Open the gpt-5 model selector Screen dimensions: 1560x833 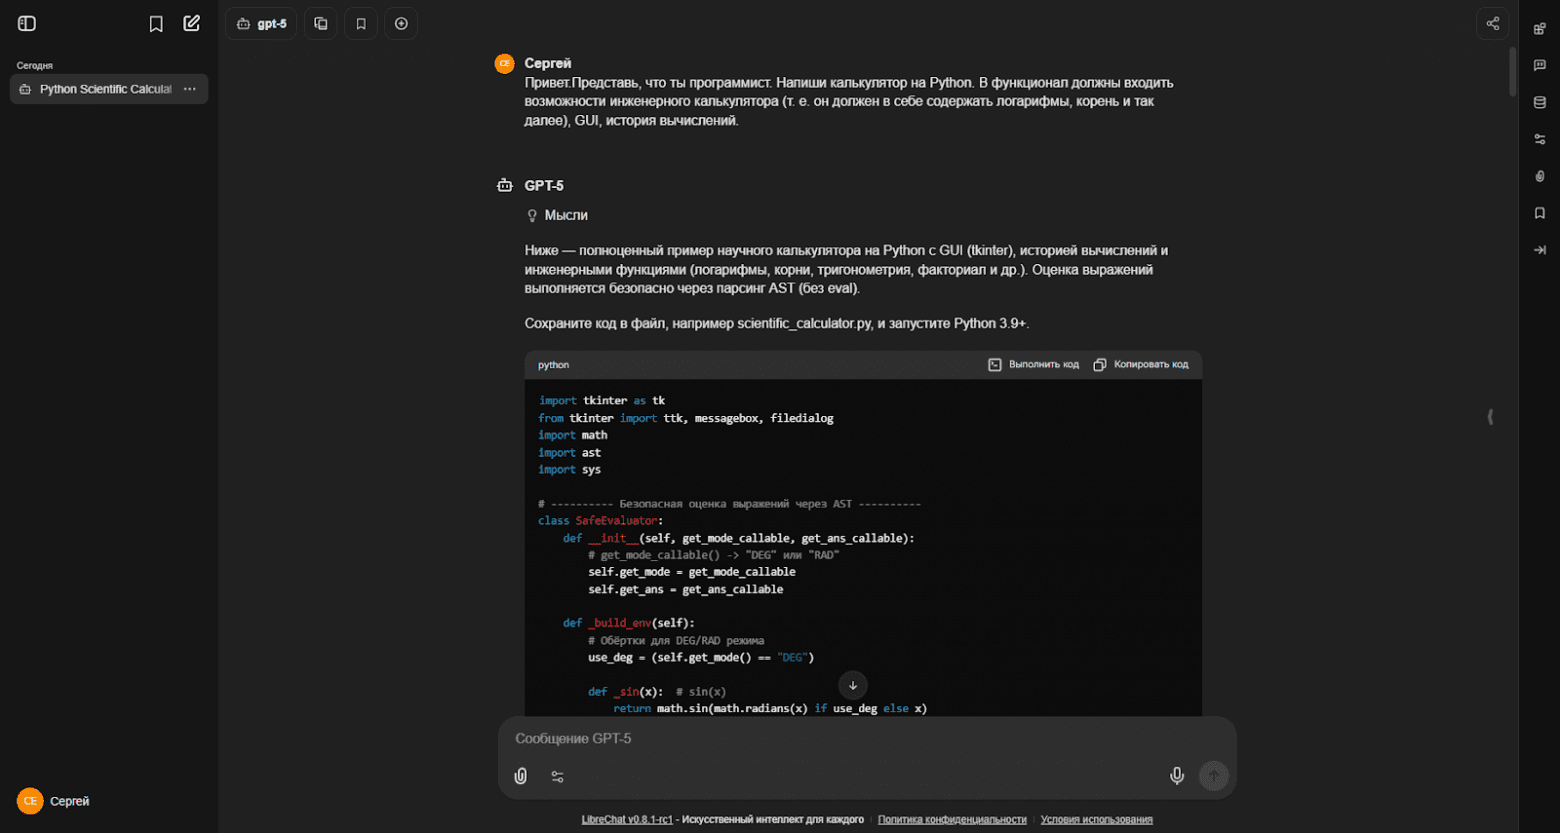[x=261, y=23]
